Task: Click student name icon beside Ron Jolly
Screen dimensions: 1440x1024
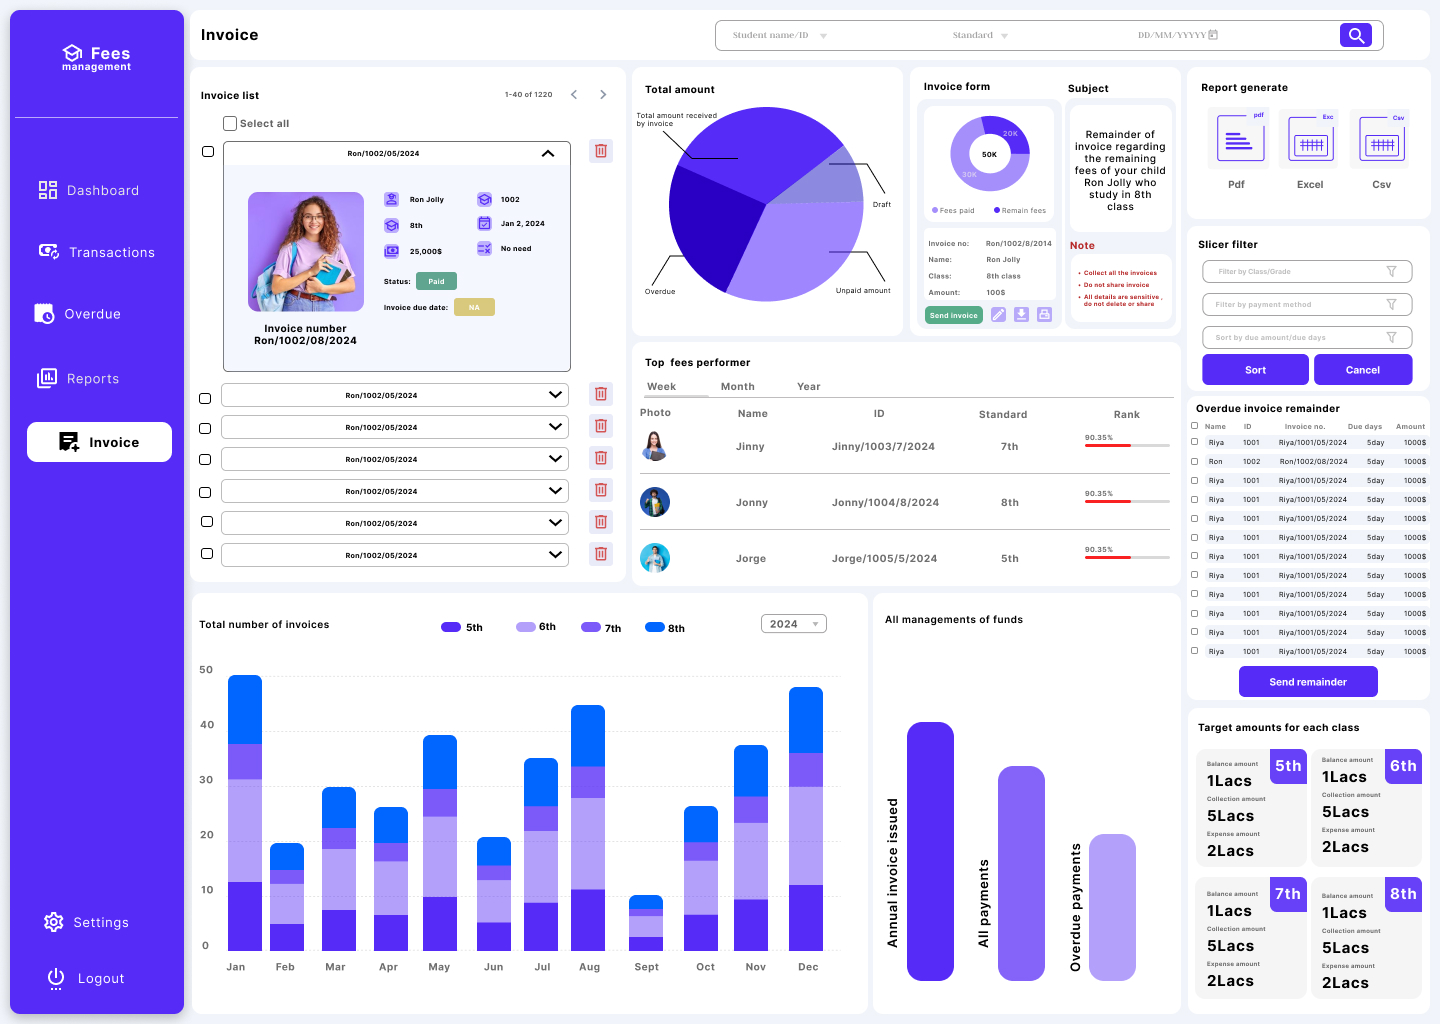Action: tap(392, 199)
